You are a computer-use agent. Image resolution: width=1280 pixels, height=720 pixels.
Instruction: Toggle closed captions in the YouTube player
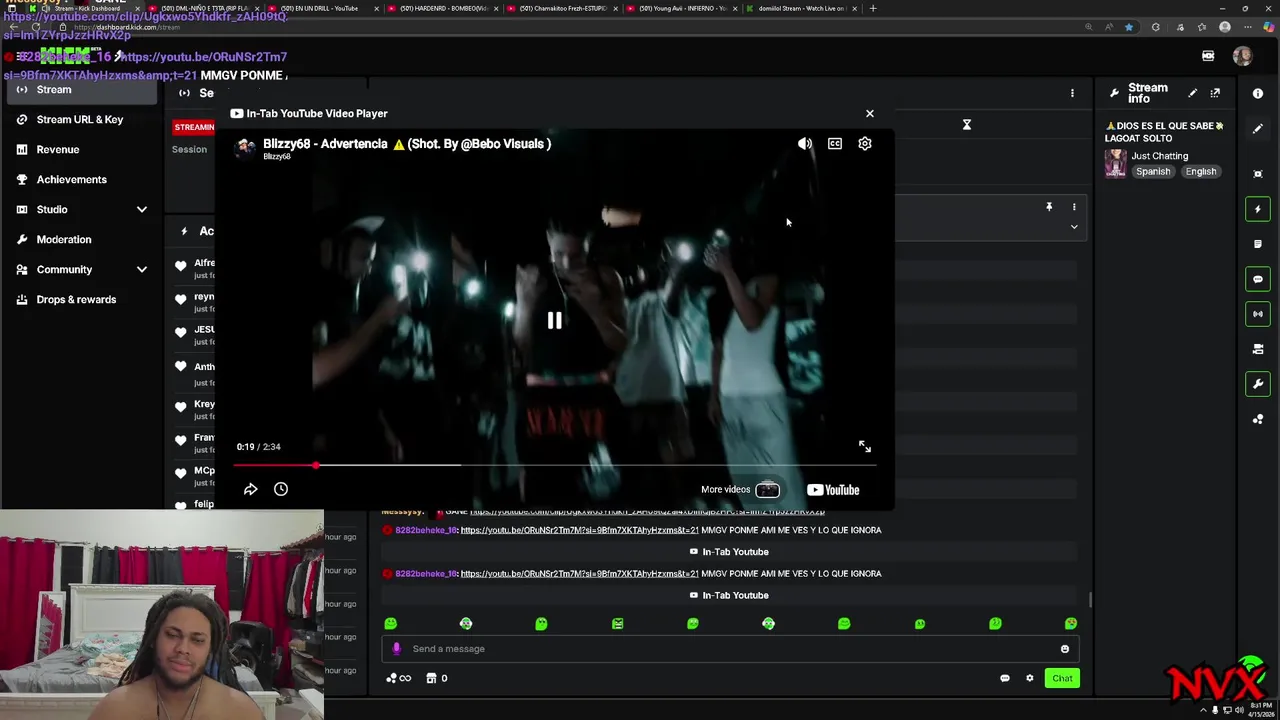(835, 144)
